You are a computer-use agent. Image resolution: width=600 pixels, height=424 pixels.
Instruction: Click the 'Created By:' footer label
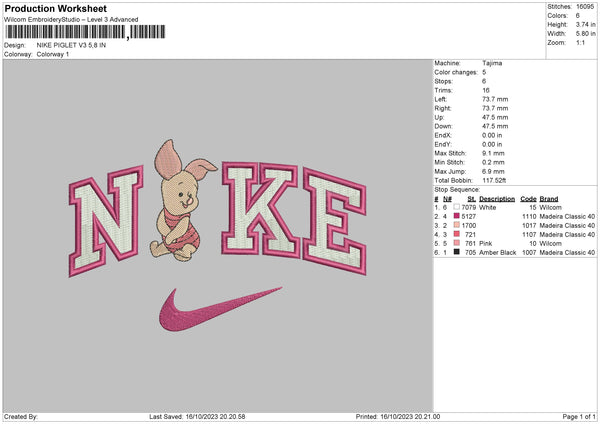coord(21,416)
